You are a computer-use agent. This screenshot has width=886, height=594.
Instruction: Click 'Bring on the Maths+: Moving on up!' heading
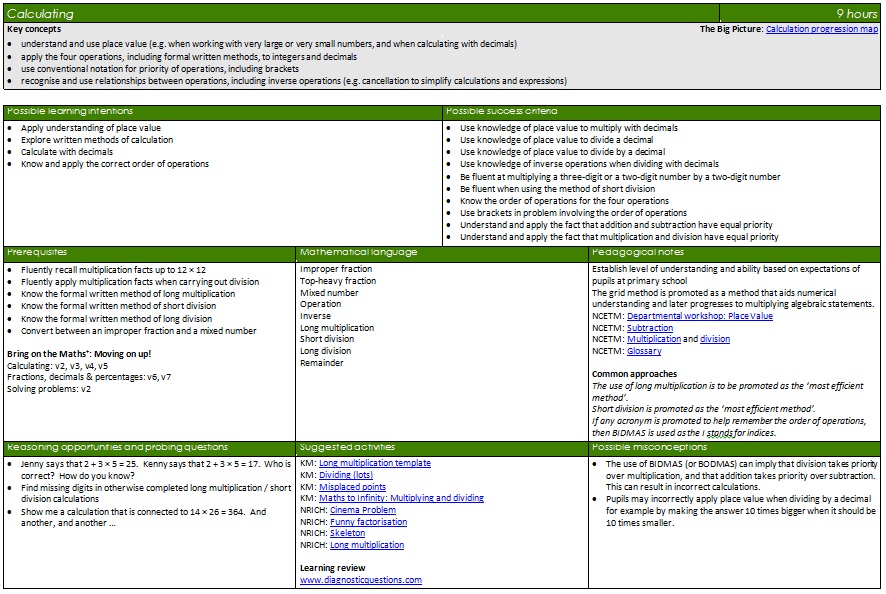tap(79, 354)
